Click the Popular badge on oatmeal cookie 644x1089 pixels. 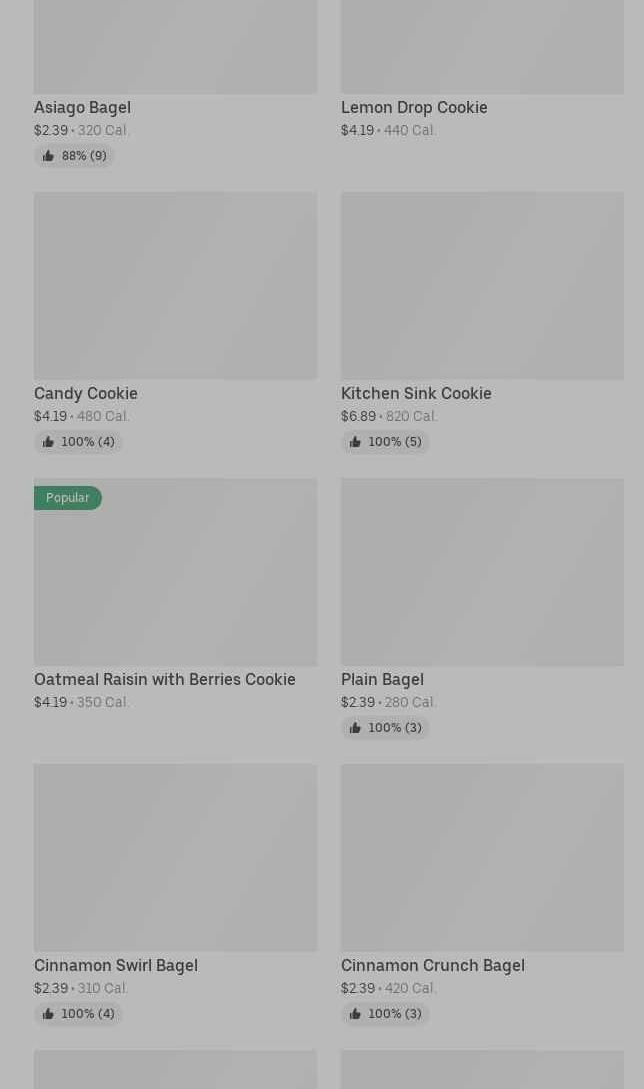tap(68, 498)
